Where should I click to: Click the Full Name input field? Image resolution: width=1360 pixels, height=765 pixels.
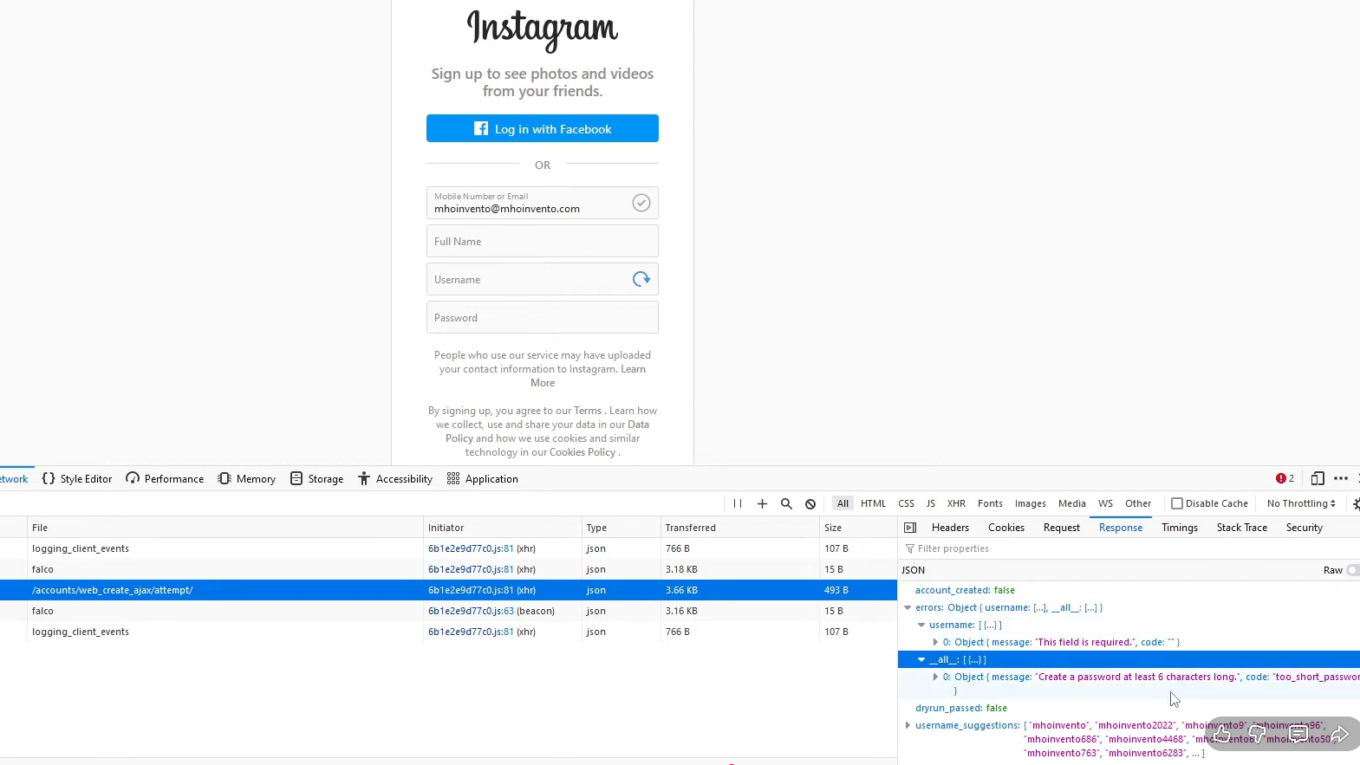pos(542,242)
